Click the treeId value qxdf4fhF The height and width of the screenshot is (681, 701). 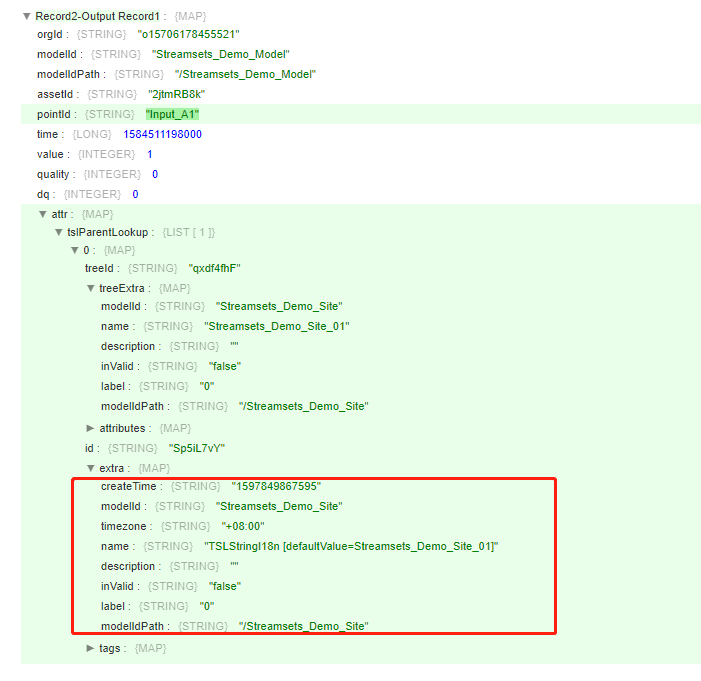pos(215,269)
